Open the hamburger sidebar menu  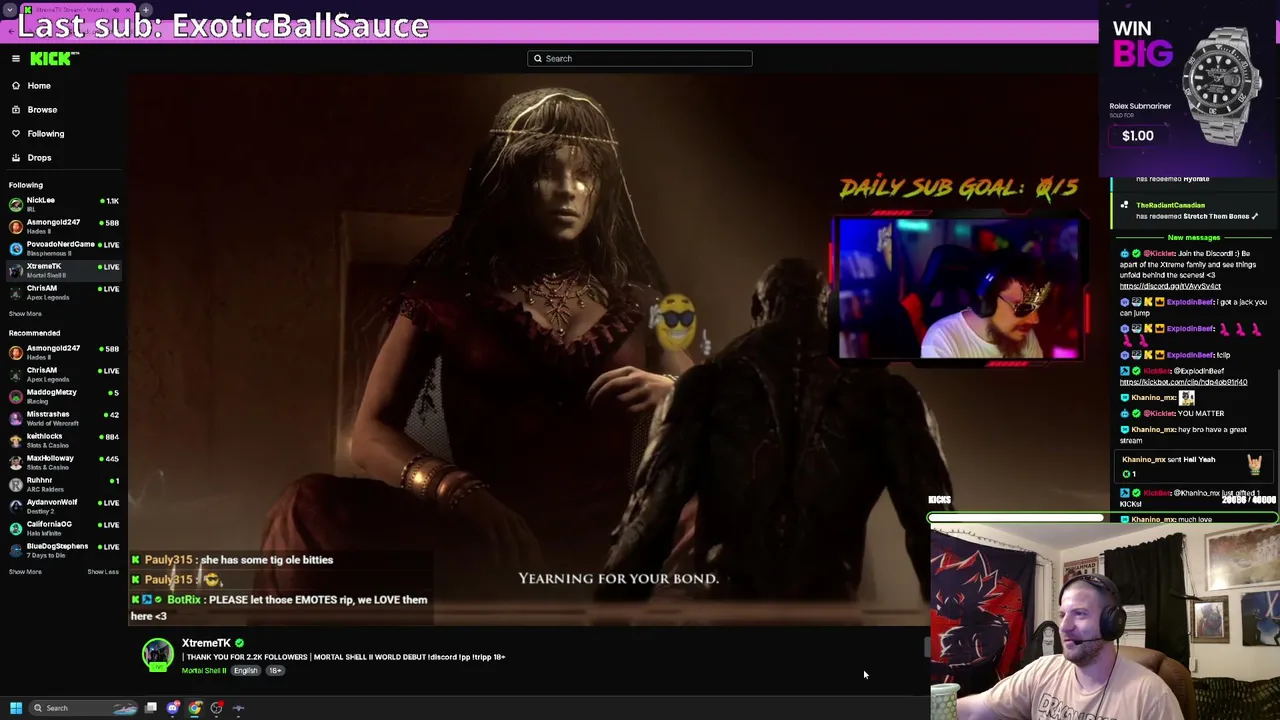click(x=16, y=59)
